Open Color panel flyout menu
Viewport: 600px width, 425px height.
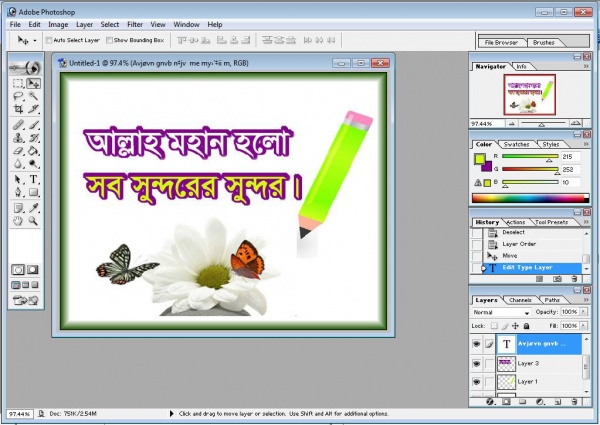[x=586, y=144]
